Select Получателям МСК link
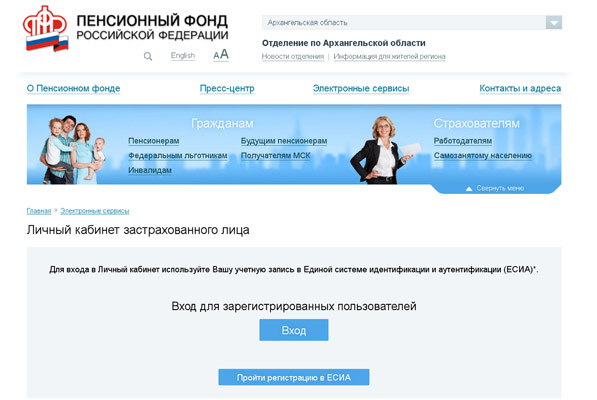597x400 pixels. 276,155
